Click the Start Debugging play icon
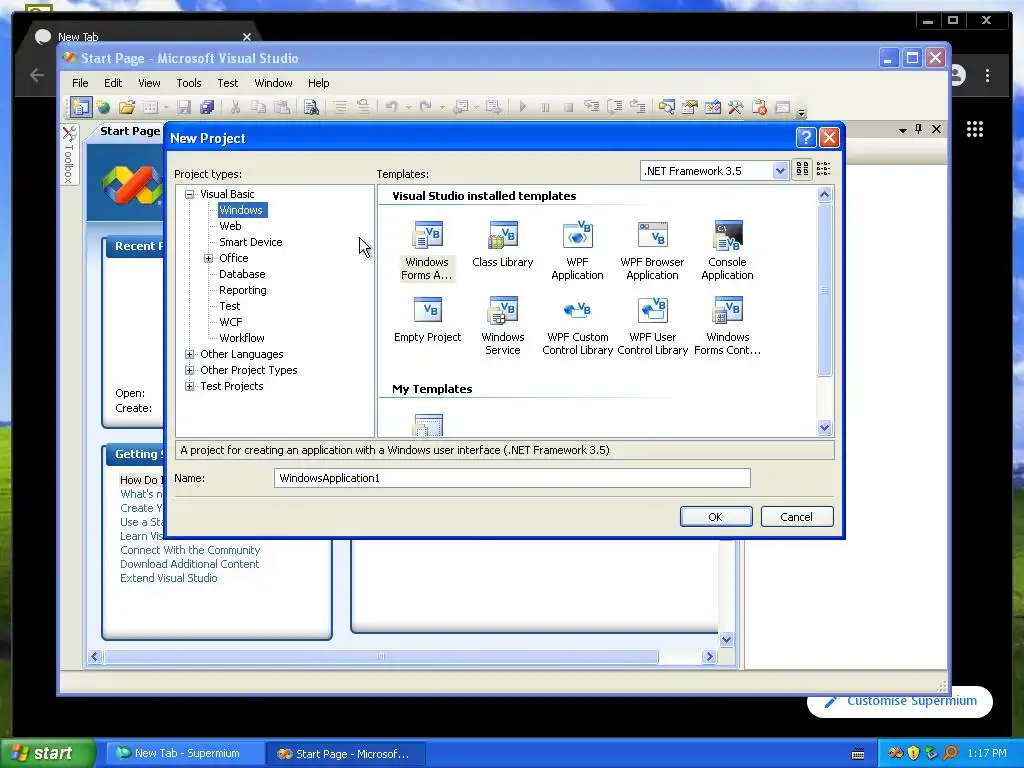This screenshot has width=1024, height=768. coord(522,106)
